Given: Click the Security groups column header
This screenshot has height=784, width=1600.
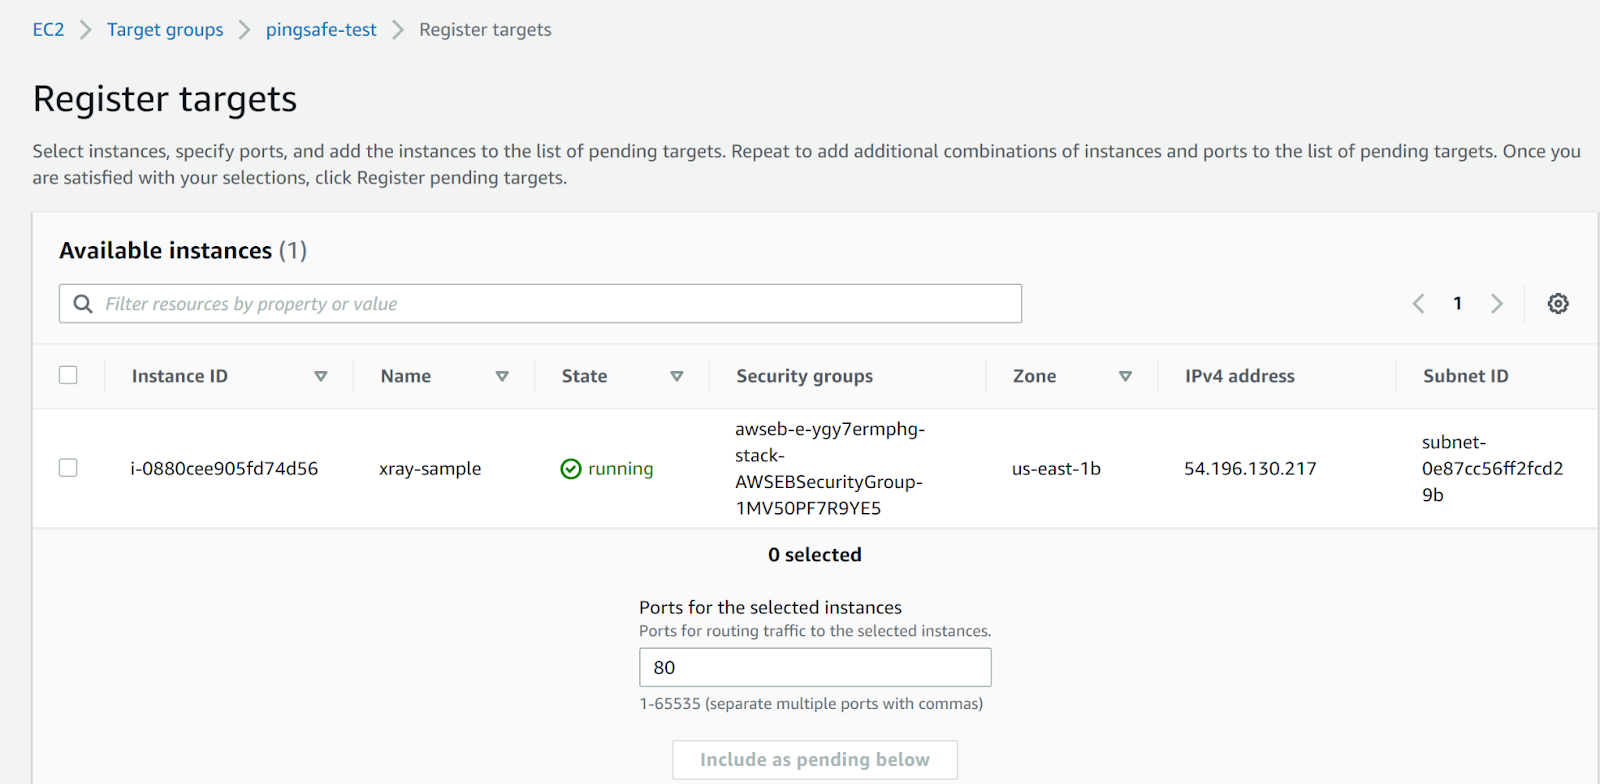Looking at the screenshot, I should 804,376.
